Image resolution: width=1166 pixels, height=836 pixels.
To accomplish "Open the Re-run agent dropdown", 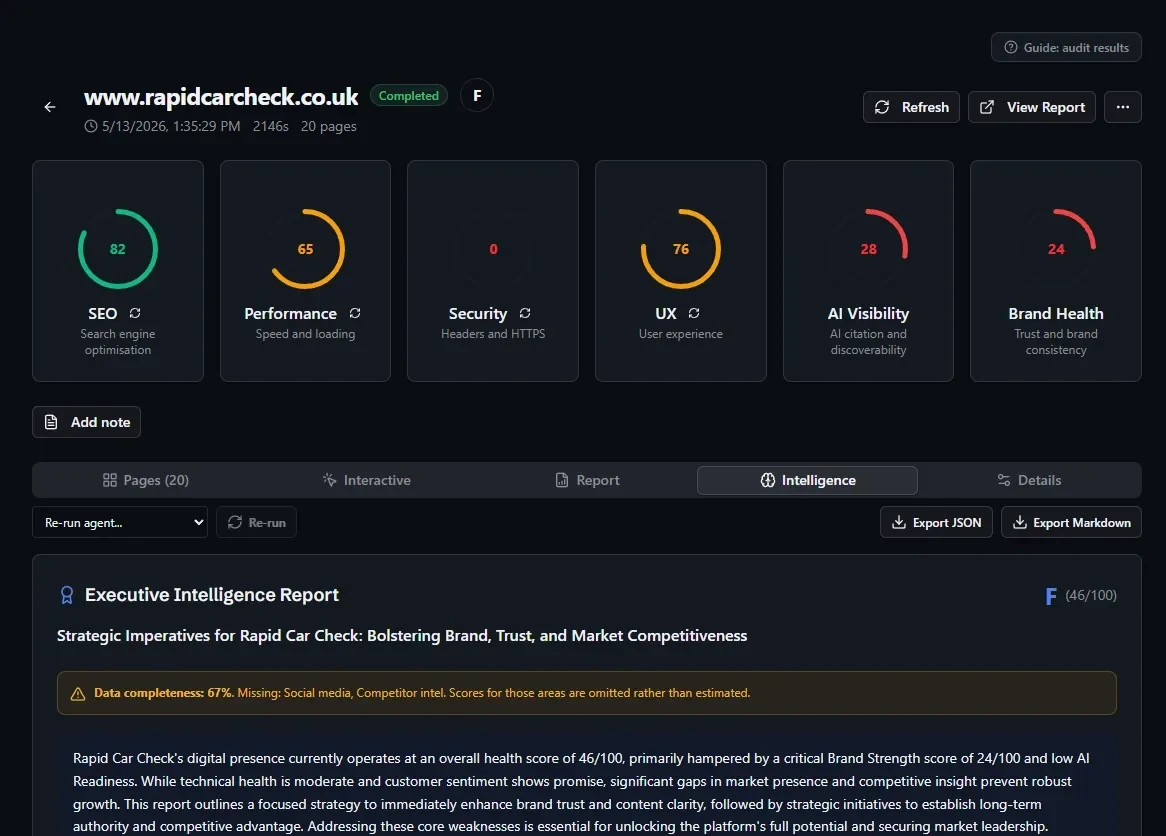I will click(120, 522).
